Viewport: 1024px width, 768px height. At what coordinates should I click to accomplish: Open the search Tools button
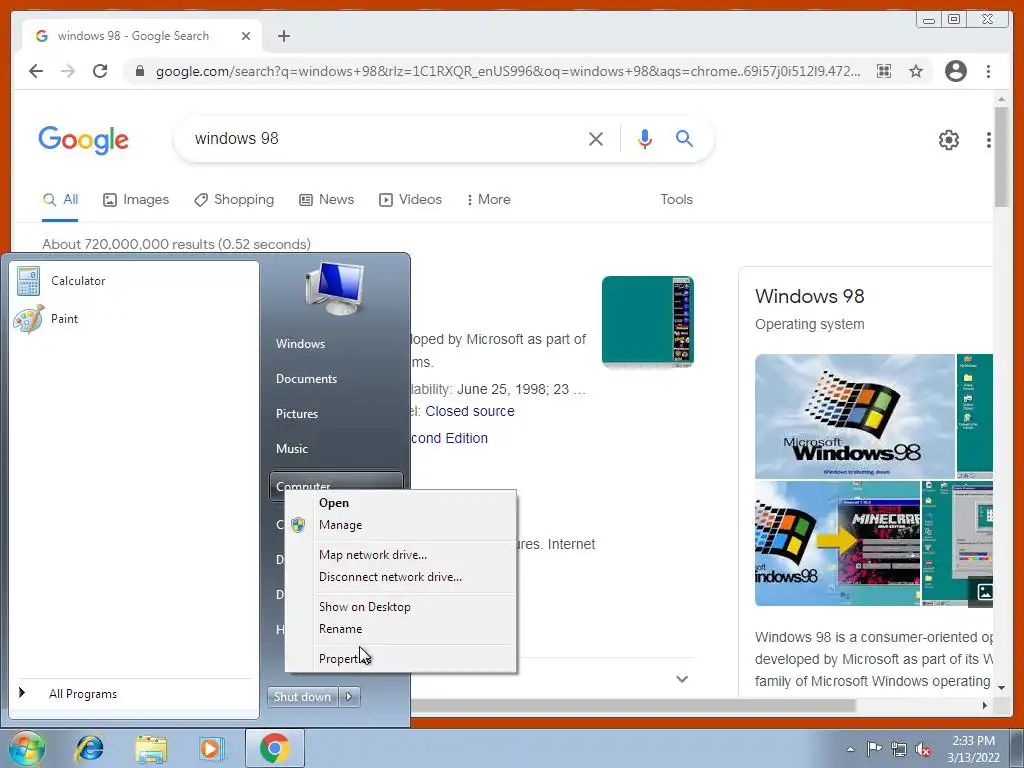tap(676, 200)
